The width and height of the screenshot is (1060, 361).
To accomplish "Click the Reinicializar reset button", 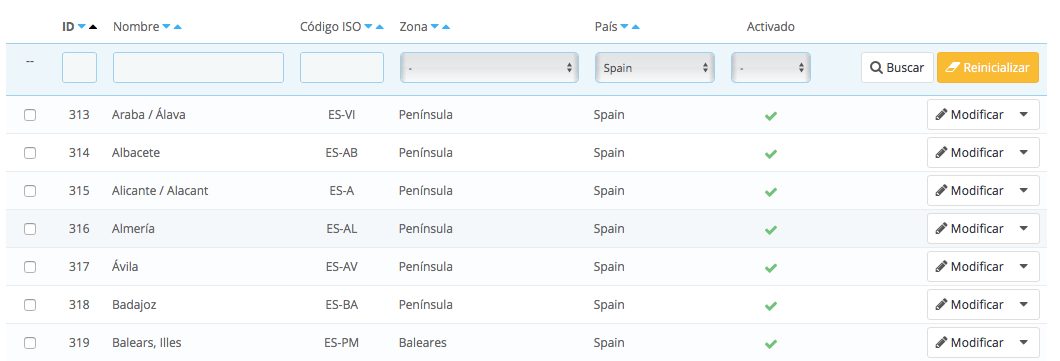I will click(988, 68).
